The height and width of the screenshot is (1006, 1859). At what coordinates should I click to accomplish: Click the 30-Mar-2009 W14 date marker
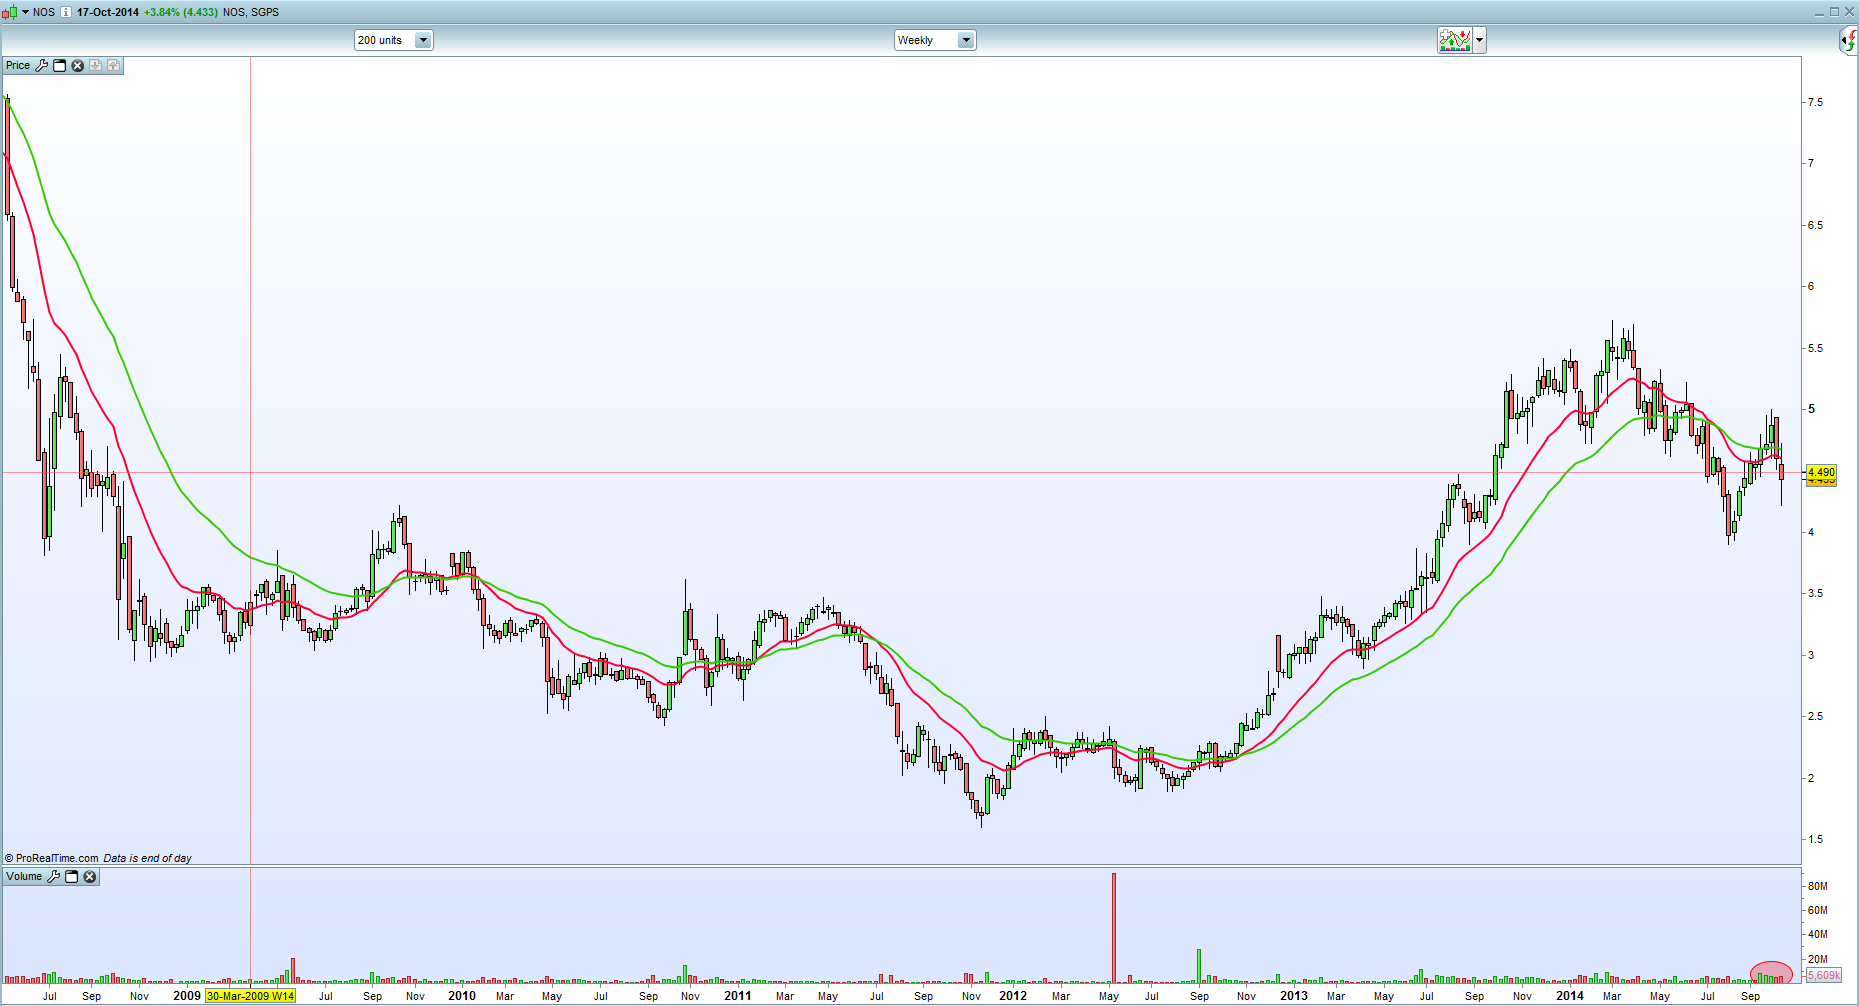point(250,996)
